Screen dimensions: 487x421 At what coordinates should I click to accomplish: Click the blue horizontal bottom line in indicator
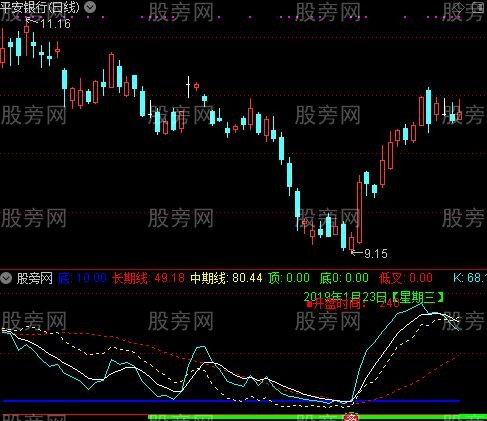(231, 401)
